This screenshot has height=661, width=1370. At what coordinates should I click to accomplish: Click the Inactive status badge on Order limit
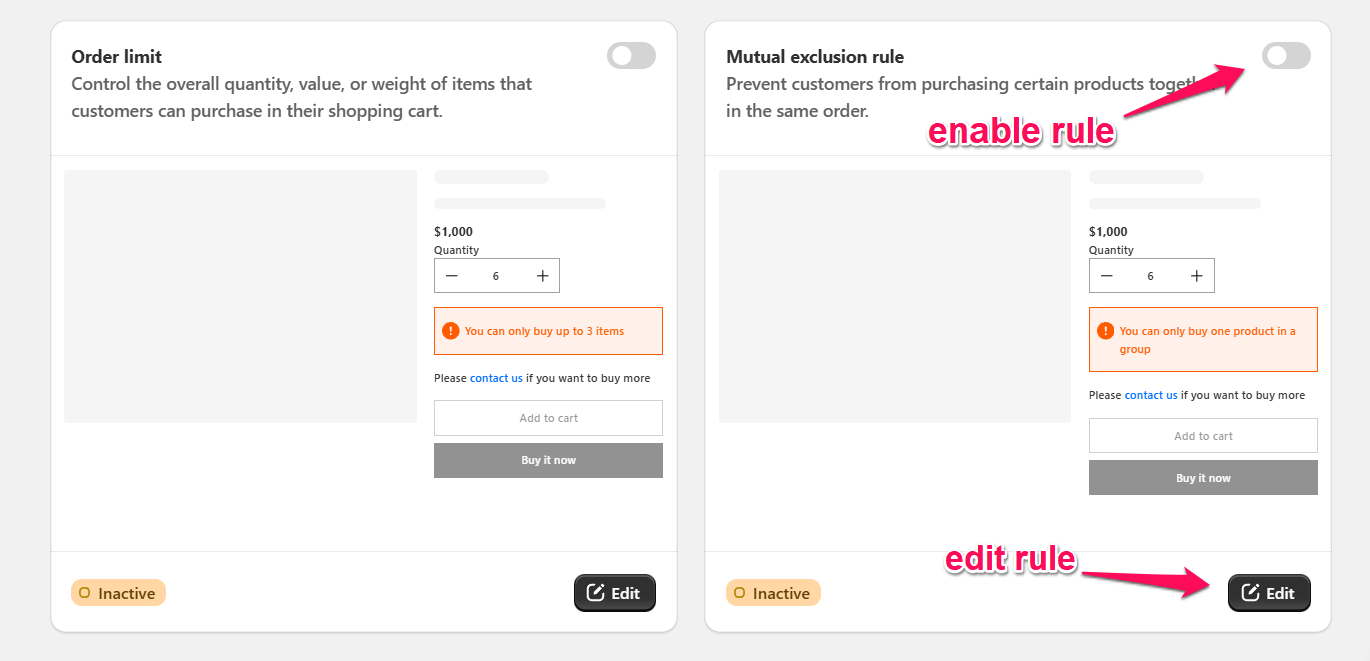click(118, 592)
